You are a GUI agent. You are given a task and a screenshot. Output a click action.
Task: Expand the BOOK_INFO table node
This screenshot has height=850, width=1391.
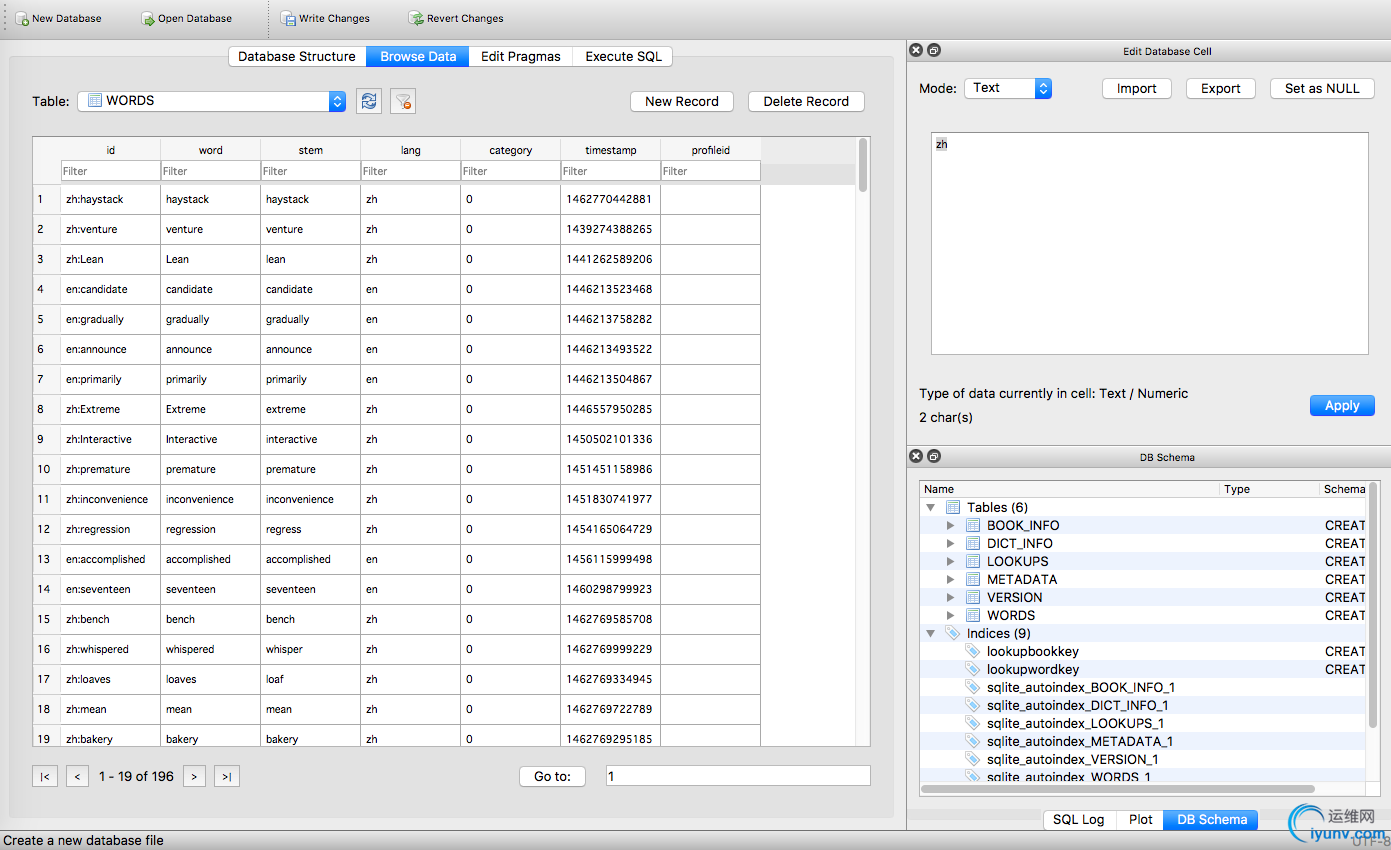tap(951, 526)
